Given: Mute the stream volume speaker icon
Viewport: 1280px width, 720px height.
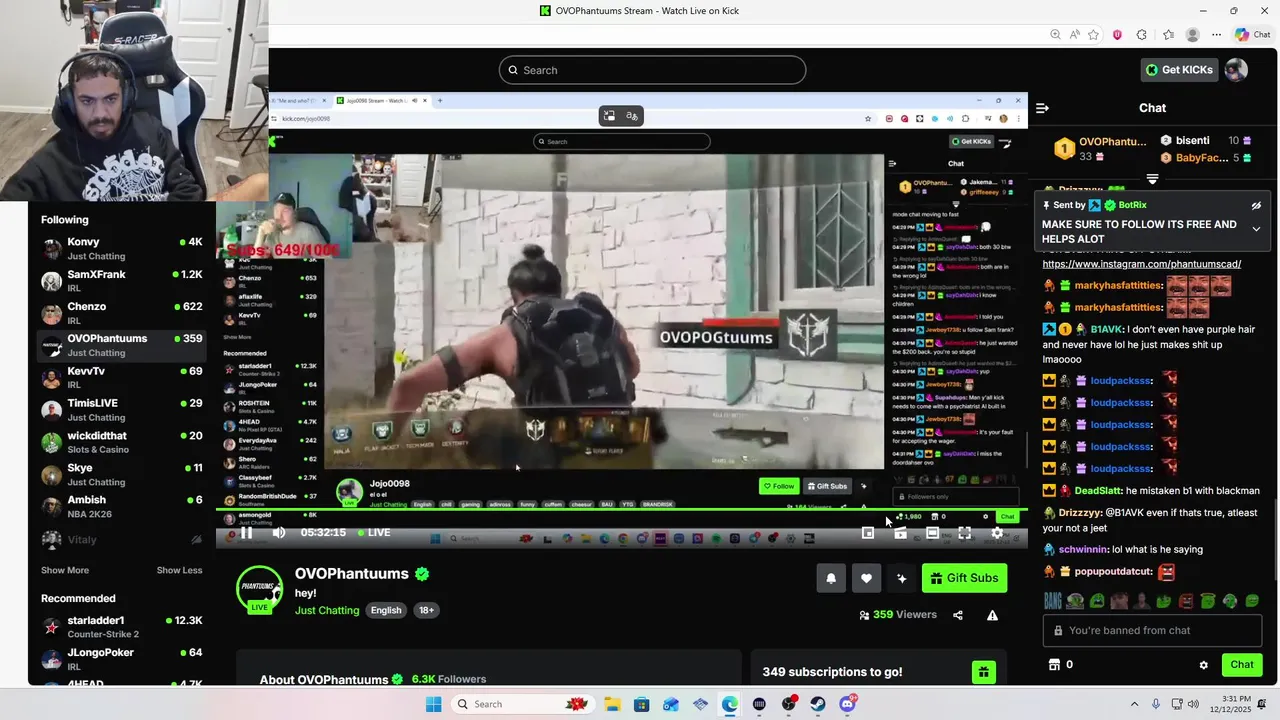Looking at the screenshot, I should click(x=279, y=533).
